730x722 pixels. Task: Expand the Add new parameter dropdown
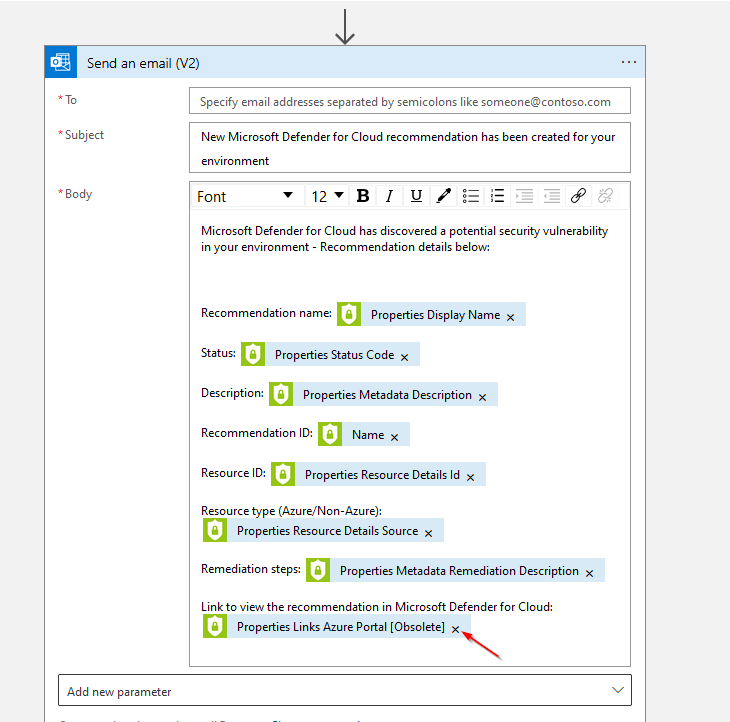345,691
